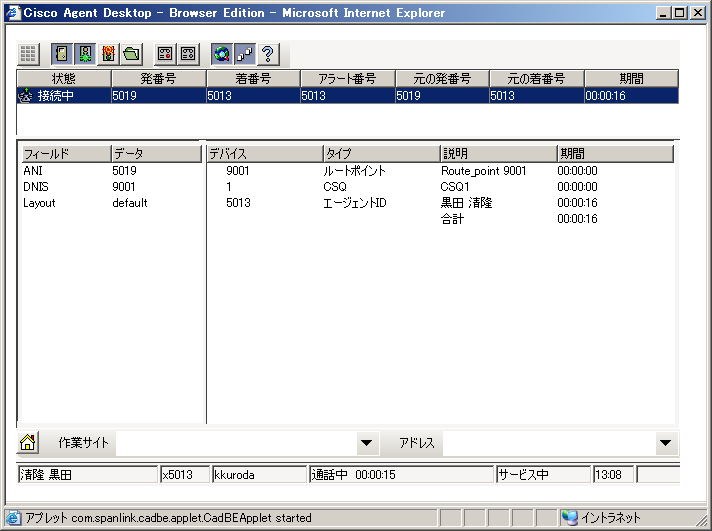Maximize the Internet Explorer window
This screenshot has height=531, width=712.
(680, 13)
